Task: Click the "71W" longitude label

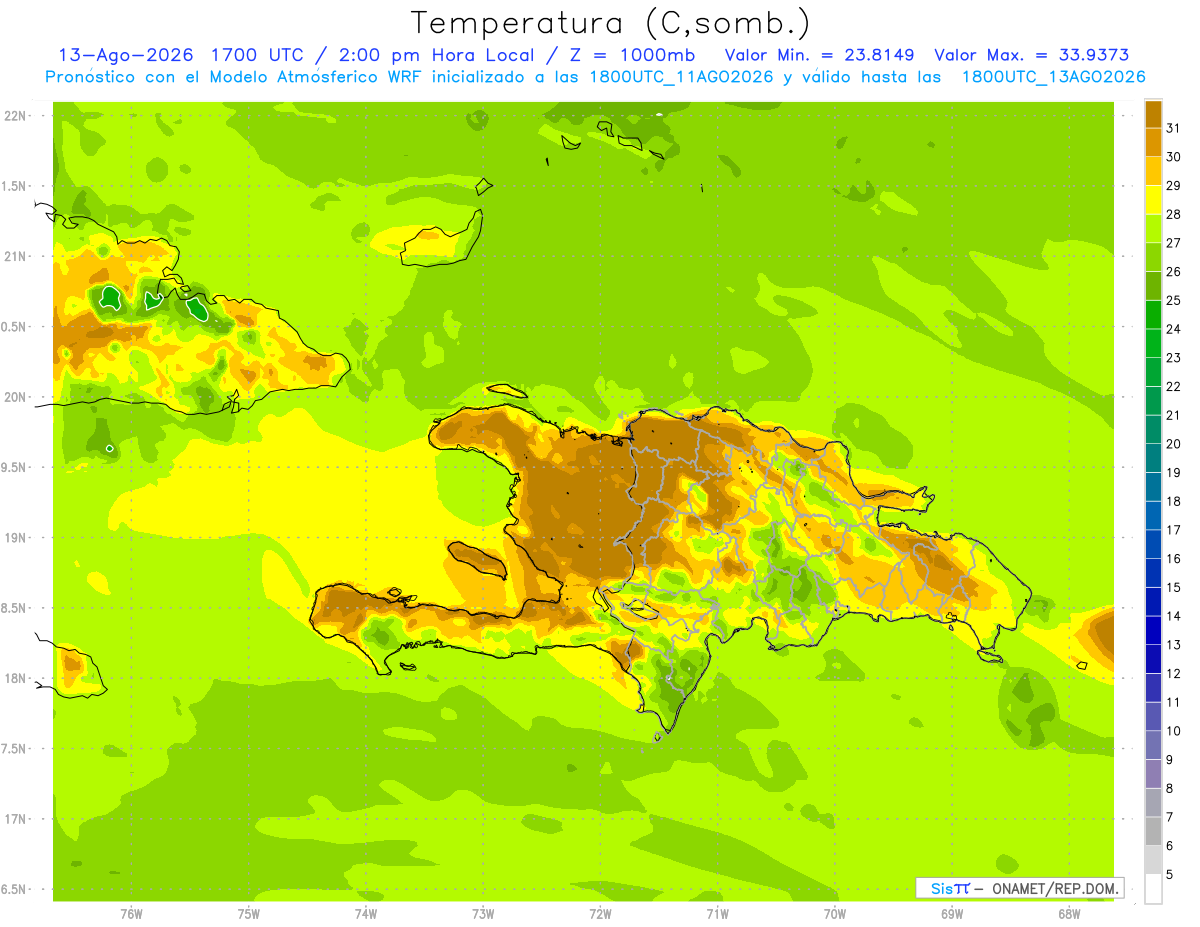Action: (x=717, y=914)
